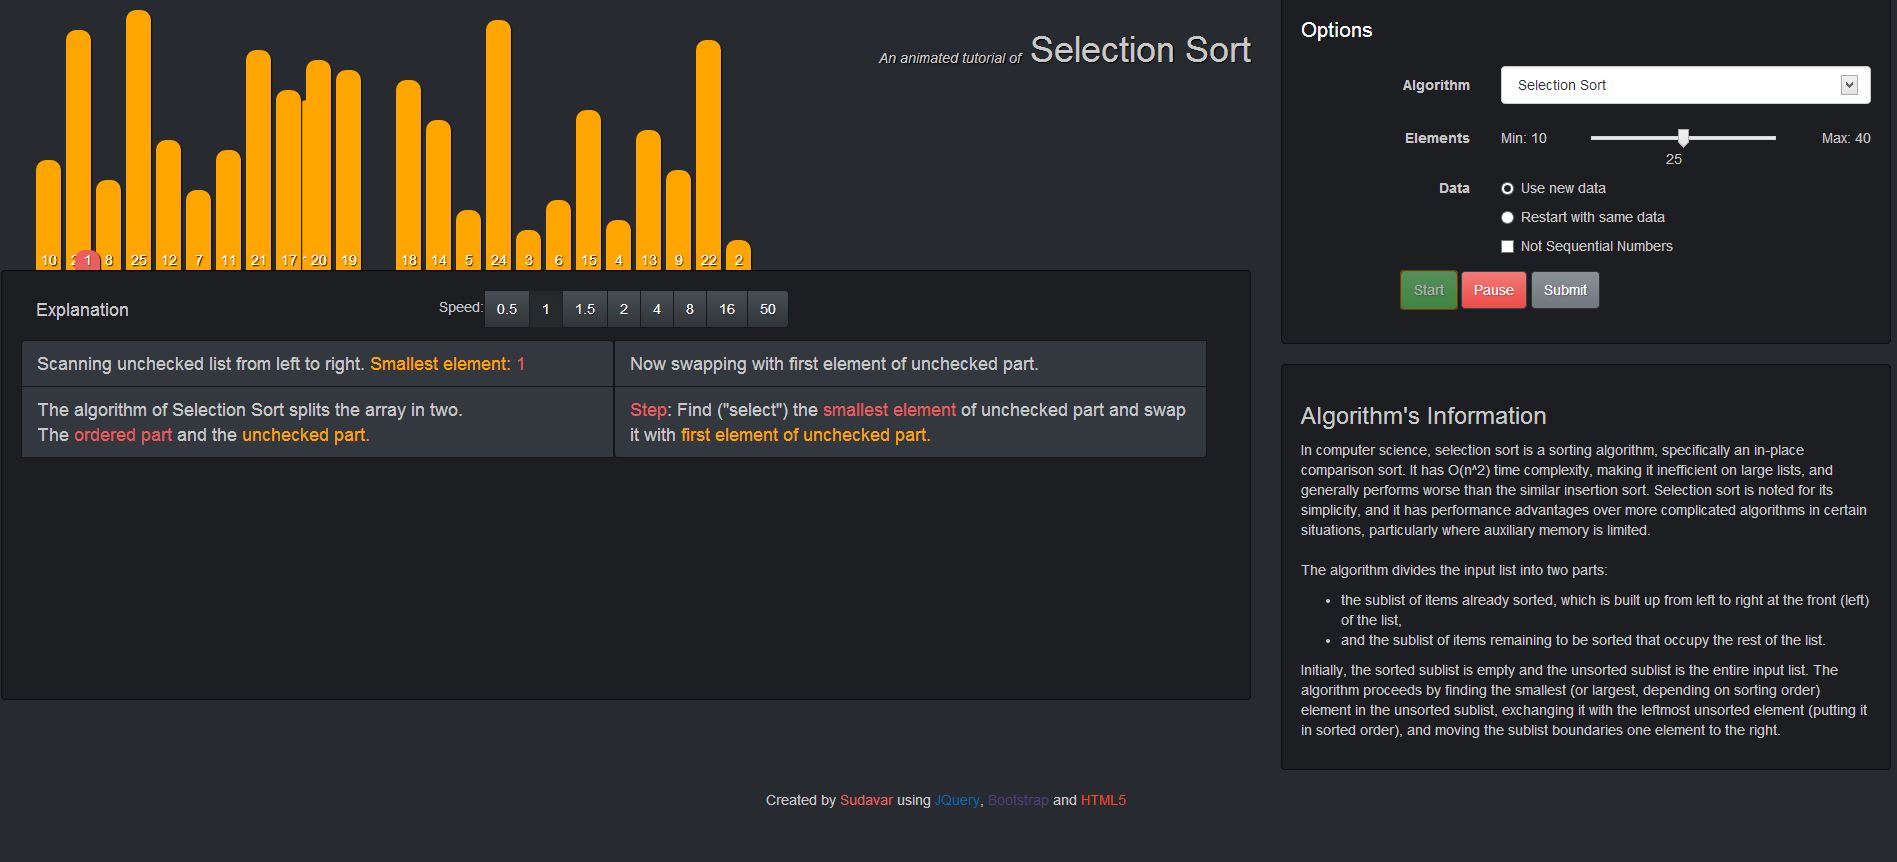Set animation speed to 1.5
1897x862 pixels.
(x=585, y=309)
